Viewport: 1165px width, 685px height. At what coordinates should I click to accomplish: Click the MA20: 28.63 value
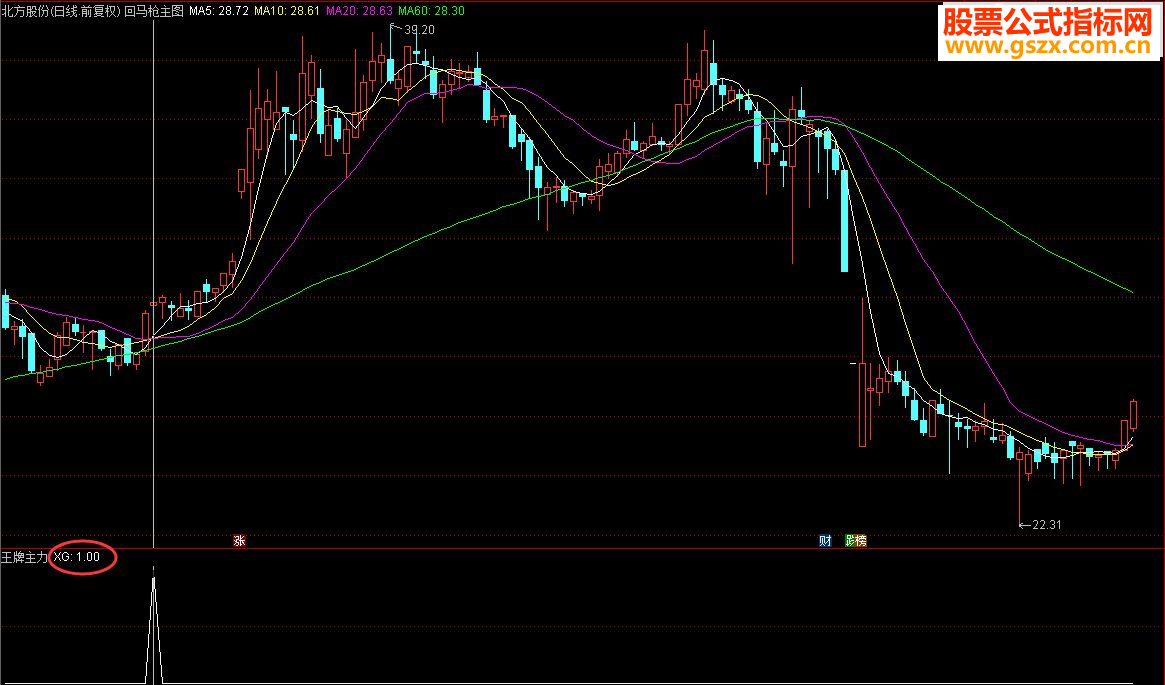click(359, 11)
